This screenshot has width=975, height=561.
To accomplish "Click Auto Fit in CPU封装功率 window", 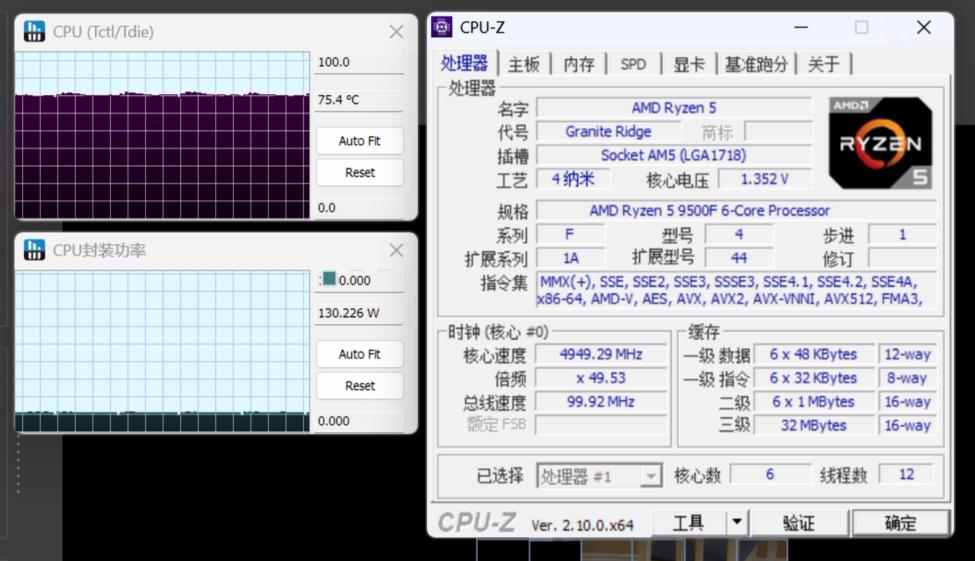I will [x=359, y=355].
